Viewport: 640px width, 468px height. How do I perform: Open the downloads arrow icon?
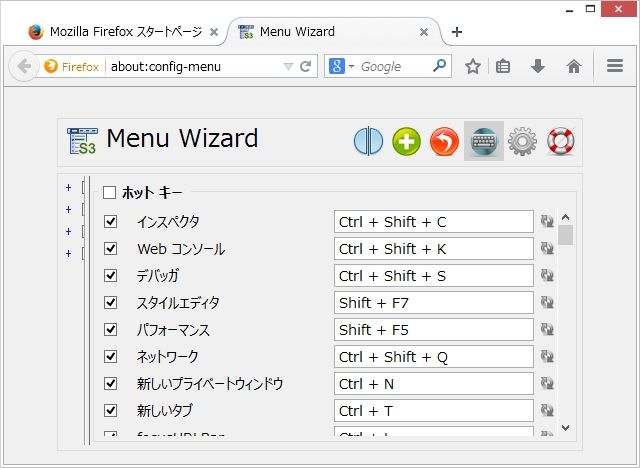click(x=538, y=66)
